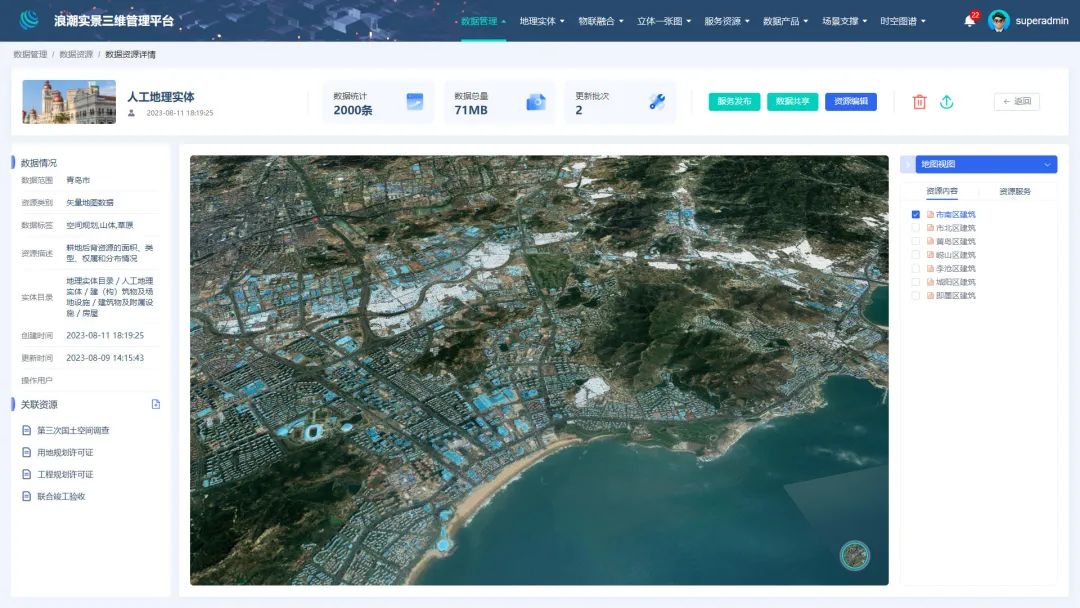Click the document icon beside 关联资源
This screenshot has width=1080, height=608.
pyautogui.click(x=156, y=404)
